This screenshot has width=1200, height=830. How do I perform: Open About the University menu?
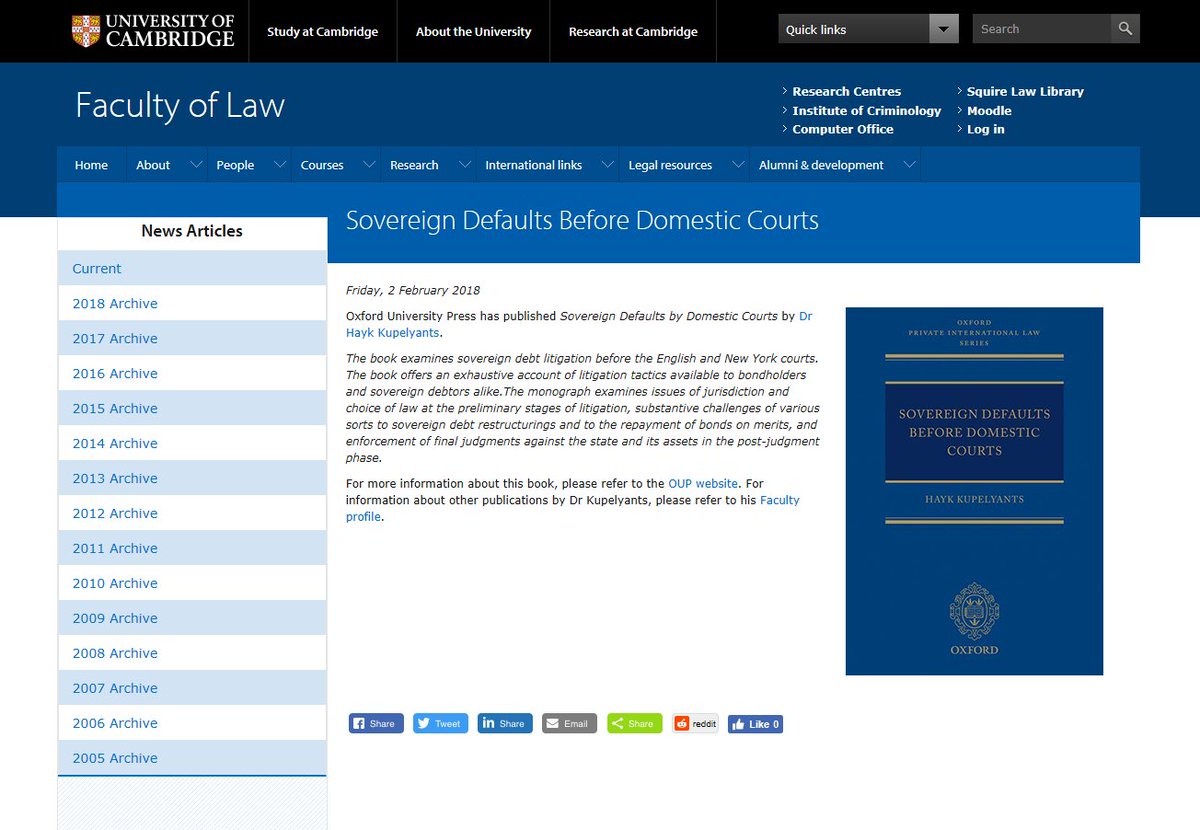click(473, 31)
